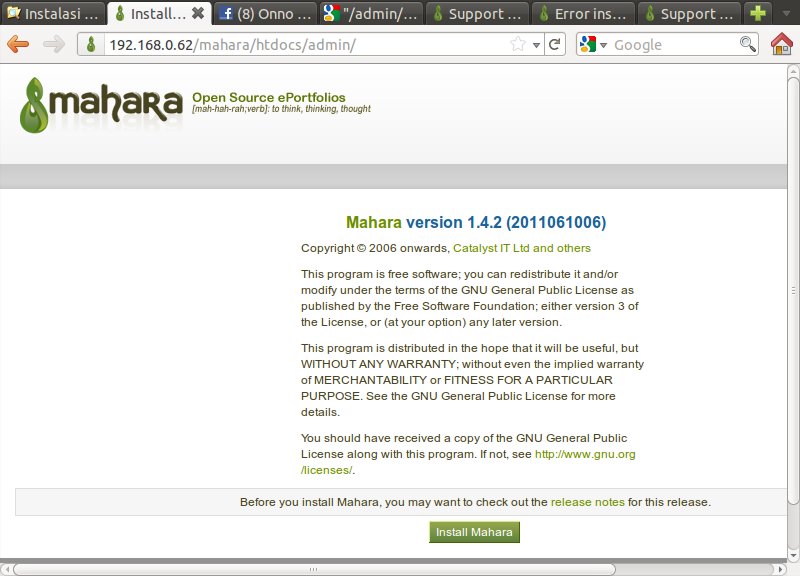
Task: Click the browser Back arrow button
Action: 18,44
